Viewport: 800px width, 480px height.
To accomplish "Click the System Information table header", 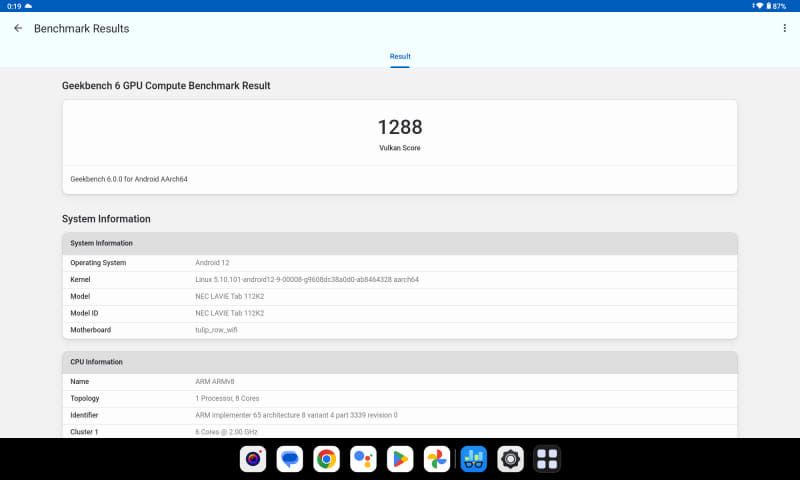I will coord(400,243).
